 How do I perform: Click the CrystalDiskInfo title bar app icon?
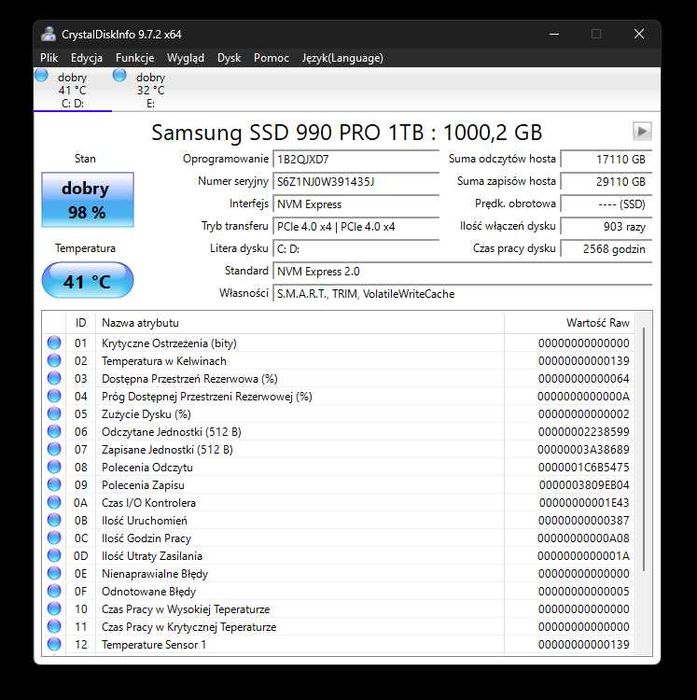pos(48,34)
